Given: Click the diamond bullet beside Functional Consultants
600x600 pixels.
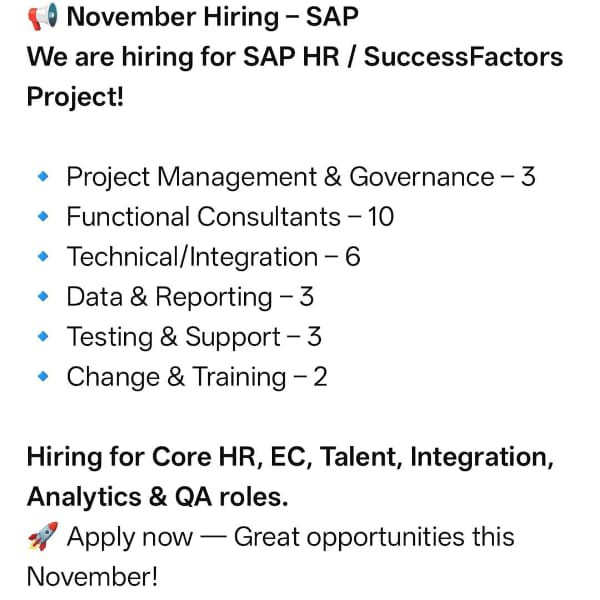Looking at the screenshot, I should tap(42, 217).
